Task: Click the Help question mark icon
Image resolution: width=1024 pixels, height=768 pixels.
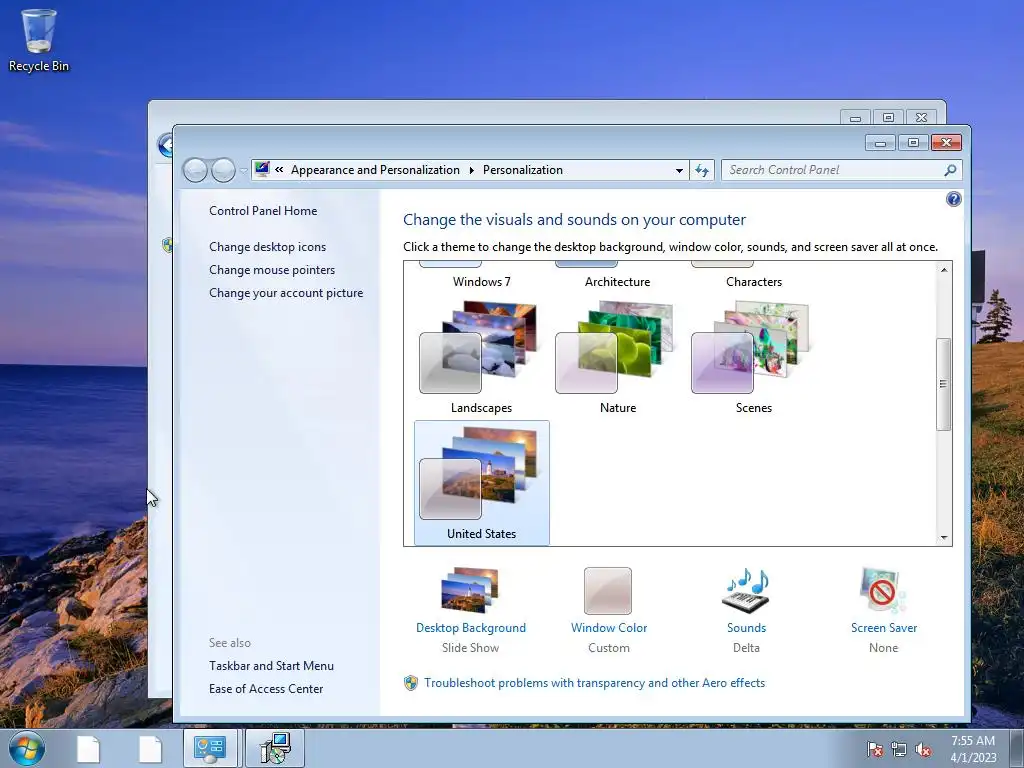Action: pyautogui.click(x=953, y=199)
